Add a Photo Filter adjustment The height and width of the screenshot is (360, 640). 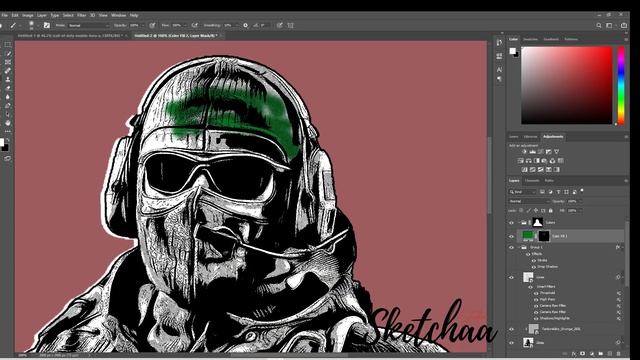(x=544, y=160)
